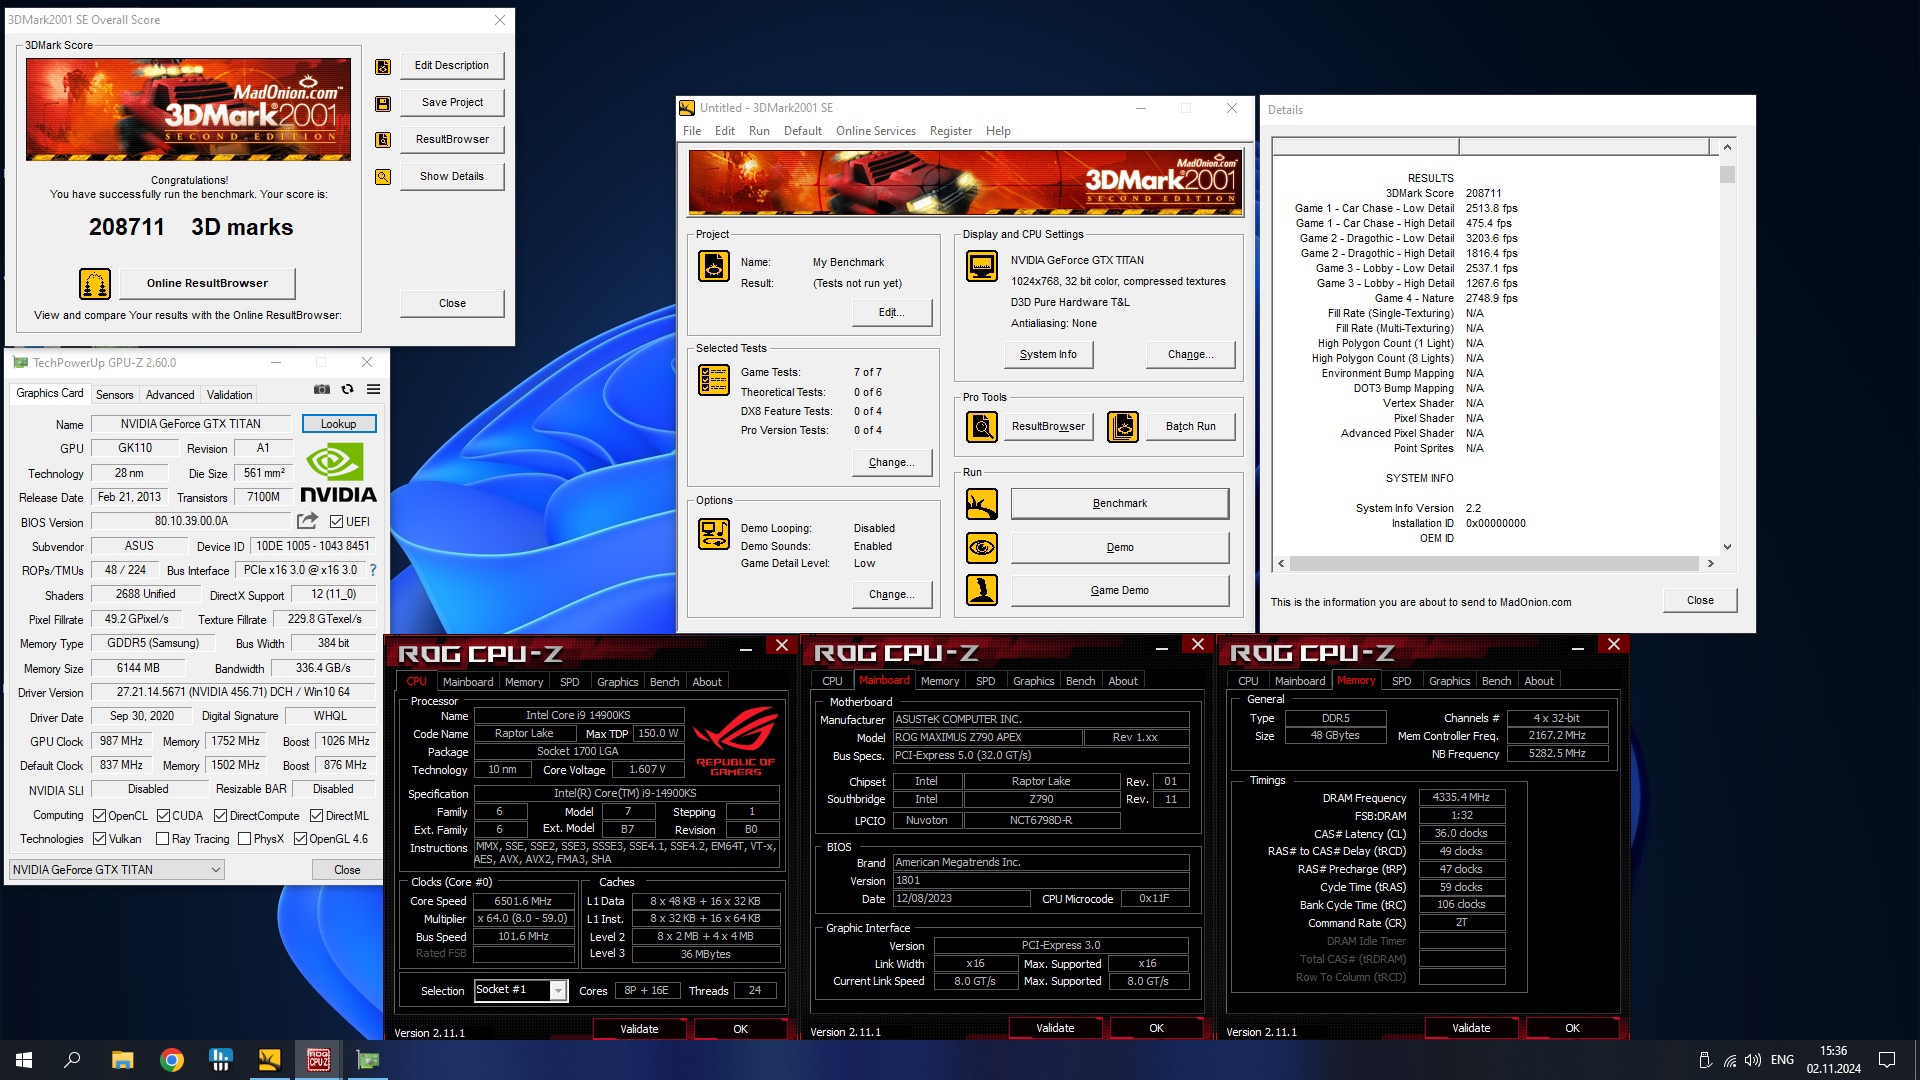Open Windows Start menu

pyautogui.click(x=24, y=1060)
